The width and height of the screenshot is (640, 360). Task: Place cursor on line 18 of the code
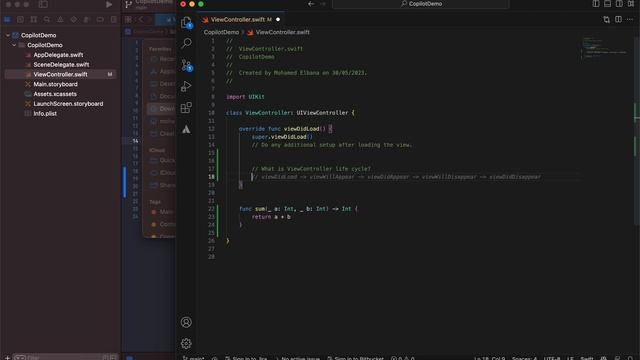click(x=396, y=177)
